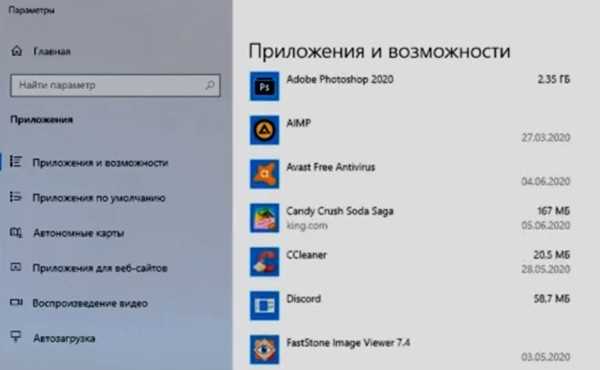Click the 2.35 ГБ size value
This screenshot has height=370, width=600.
tap(554, 80)
